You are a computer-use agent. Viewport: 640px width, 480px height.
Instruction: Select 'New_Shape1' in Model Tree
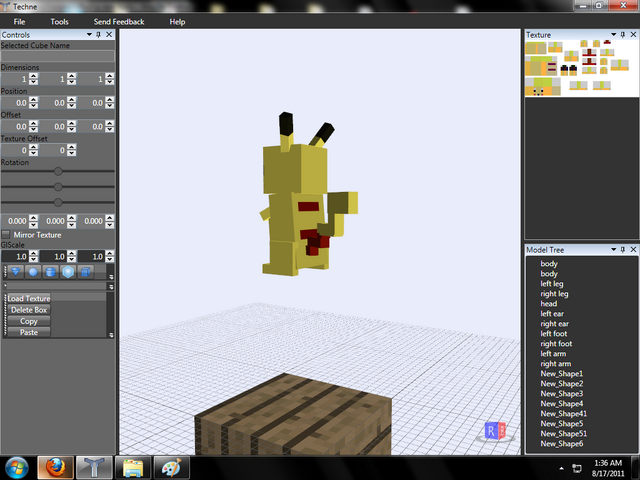point(562,374)
